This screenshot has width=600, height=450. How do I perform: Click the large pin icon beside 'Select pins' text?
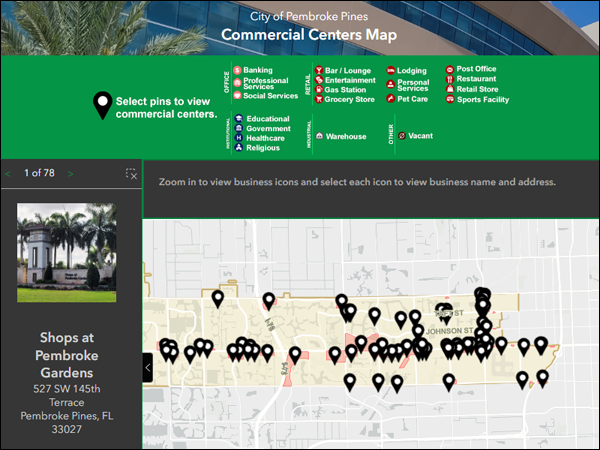coord(102,104)
